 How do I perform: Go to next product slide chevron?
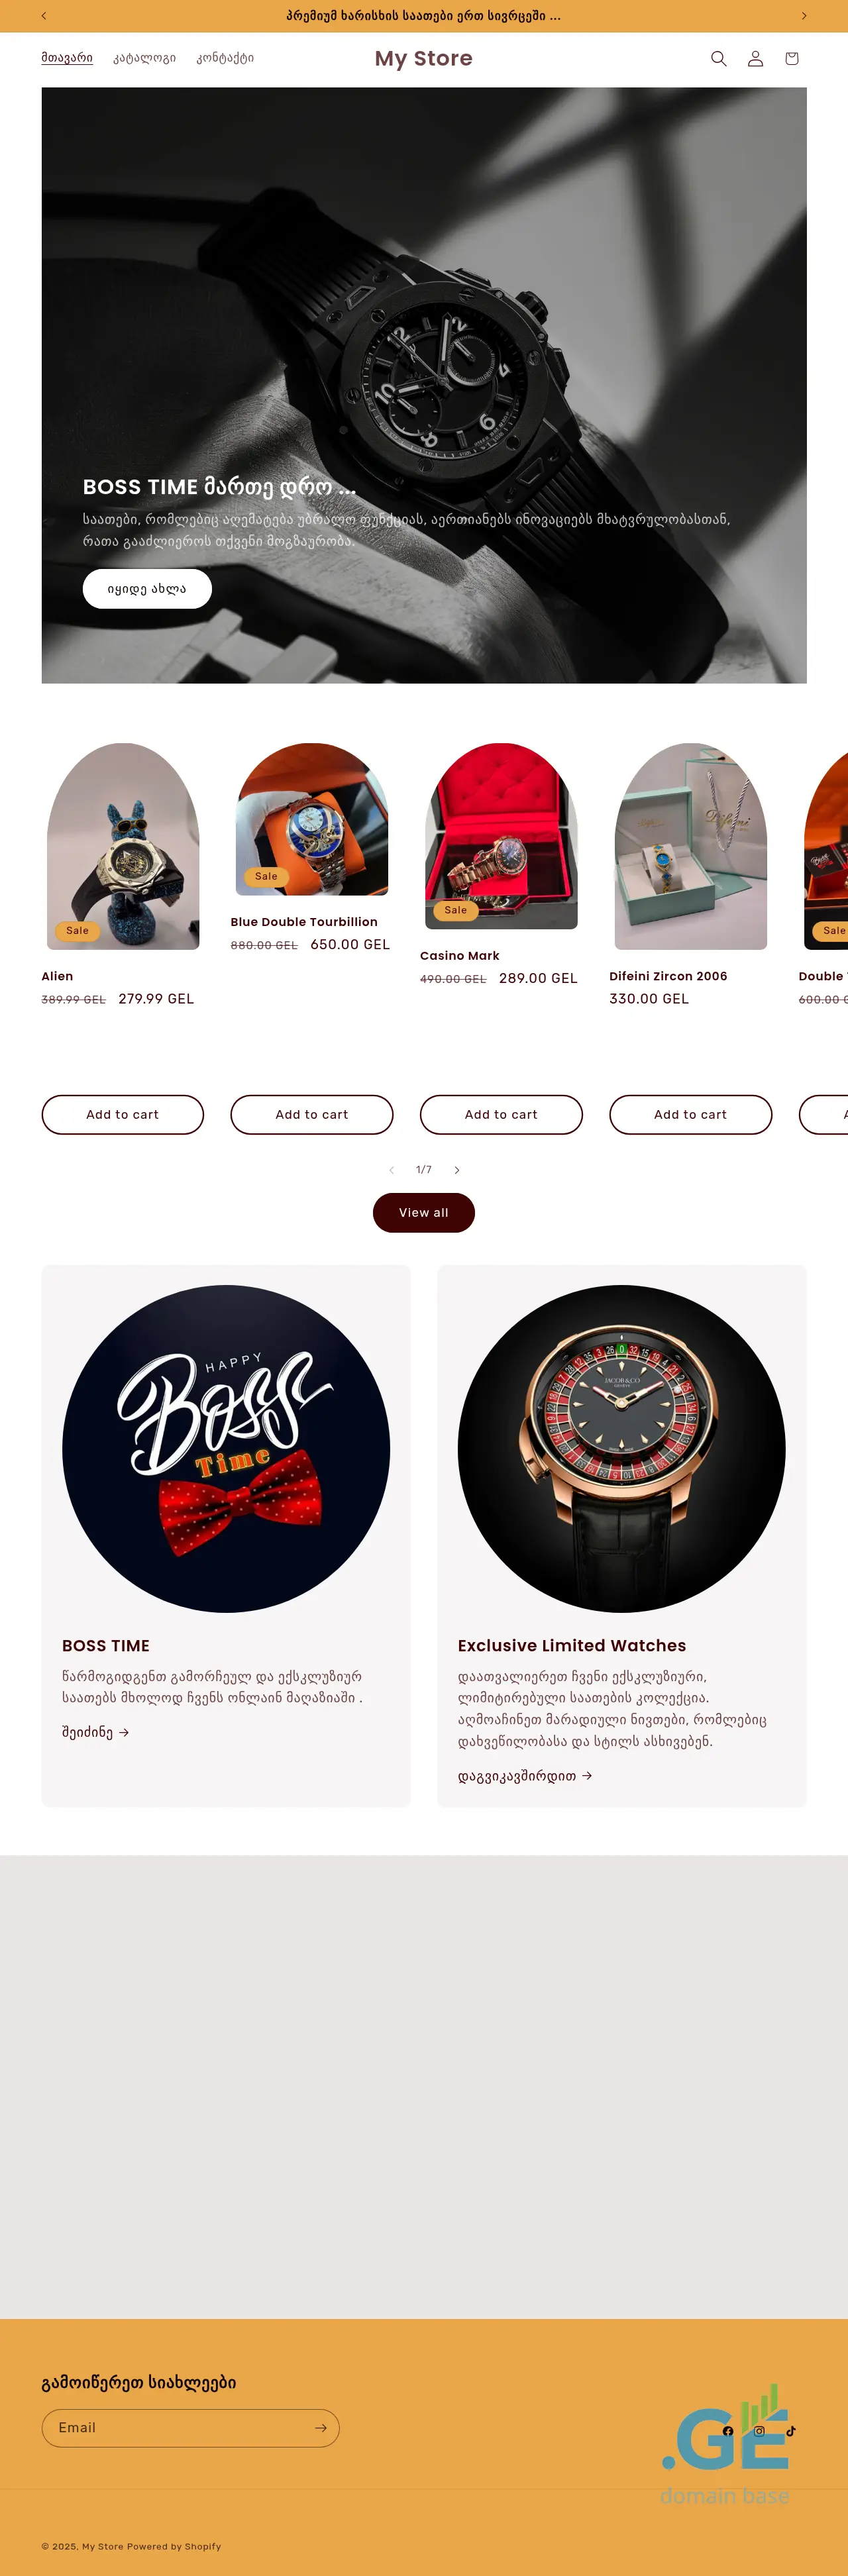point(457,1170)
